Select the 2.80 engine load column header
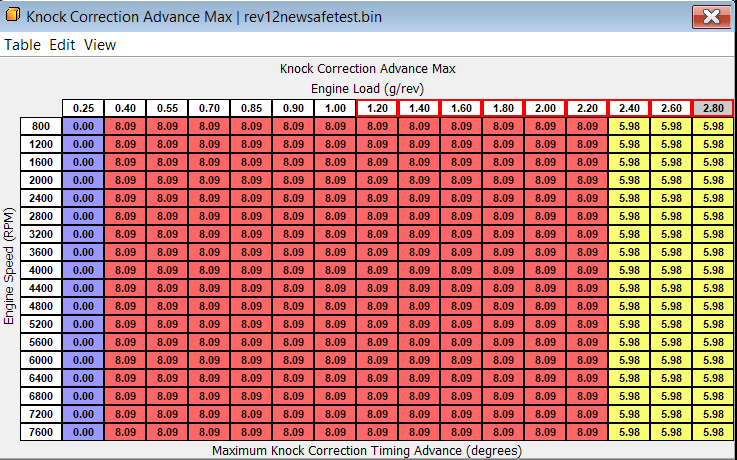Image resolution: width=737 pixels, height=460 pixels. click(713, 108)
